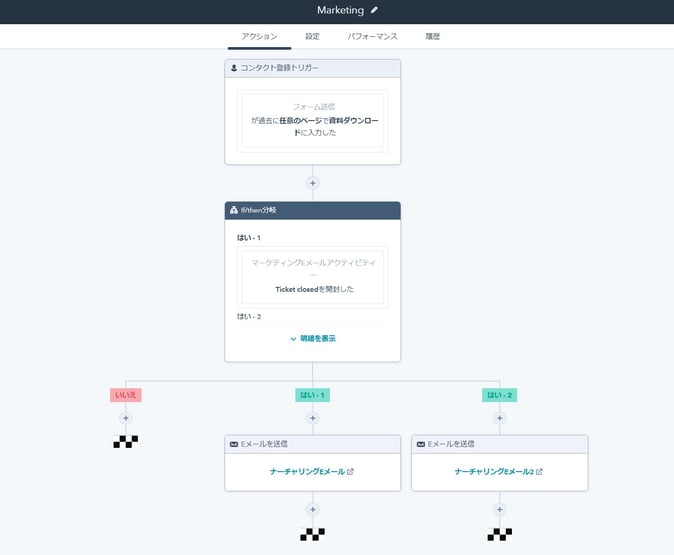Click envelope icon on ナーチャリングEメール2 card
674x555 pixels.
421,444
